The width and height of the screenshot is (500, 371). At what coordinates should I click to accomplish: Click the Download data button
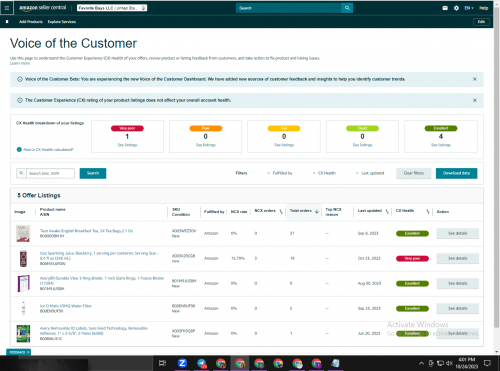[456, 173]
